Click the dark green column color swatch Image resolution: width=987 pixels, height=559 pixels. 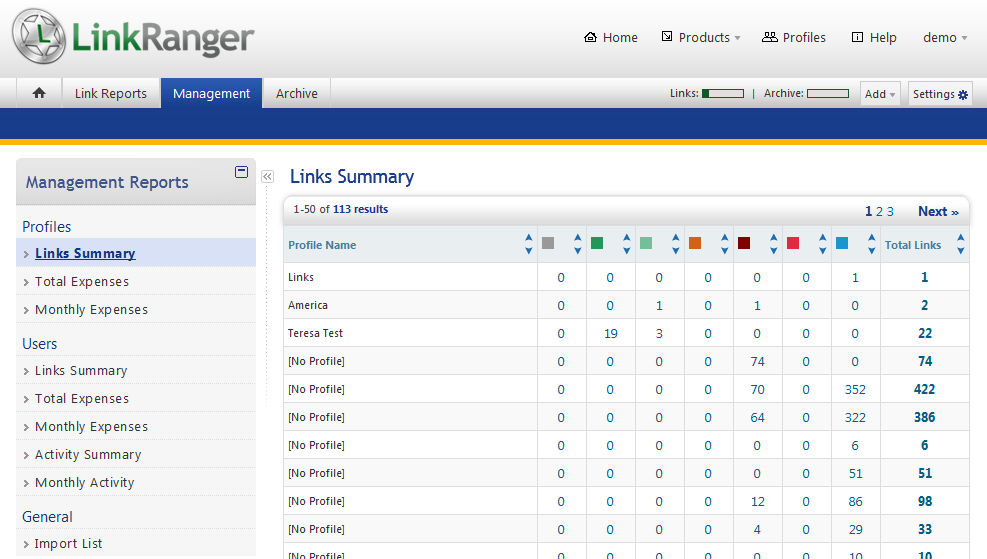[x=597, y=244]
